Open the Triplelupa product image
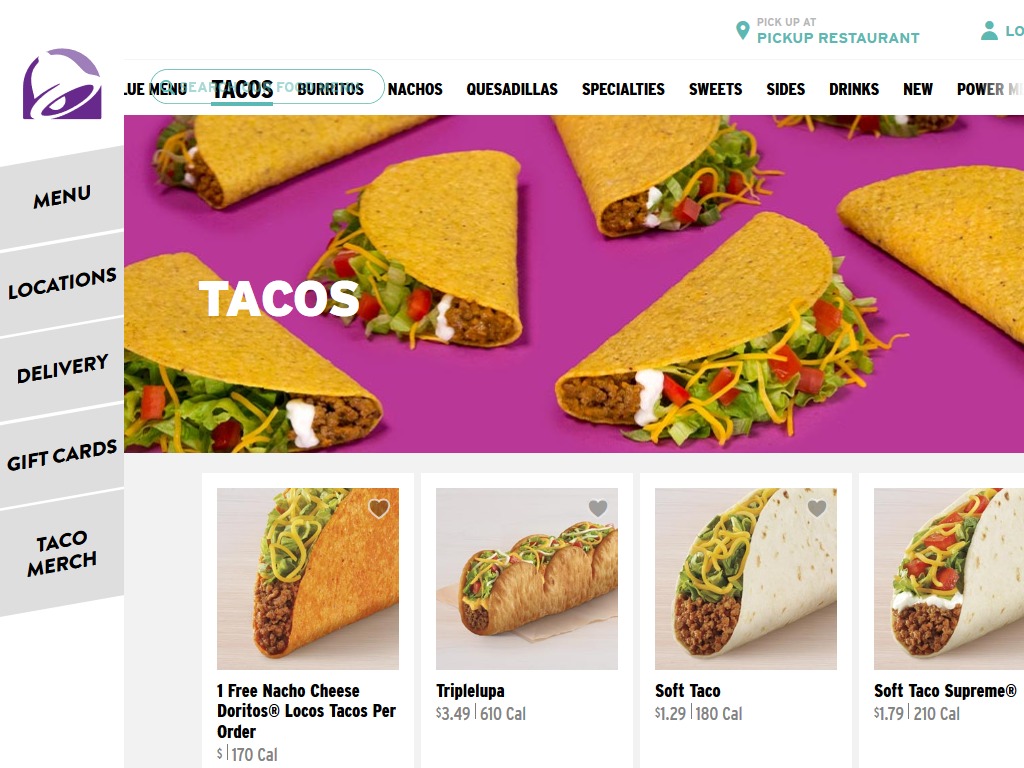1024x768 pixels. (526, 579)
